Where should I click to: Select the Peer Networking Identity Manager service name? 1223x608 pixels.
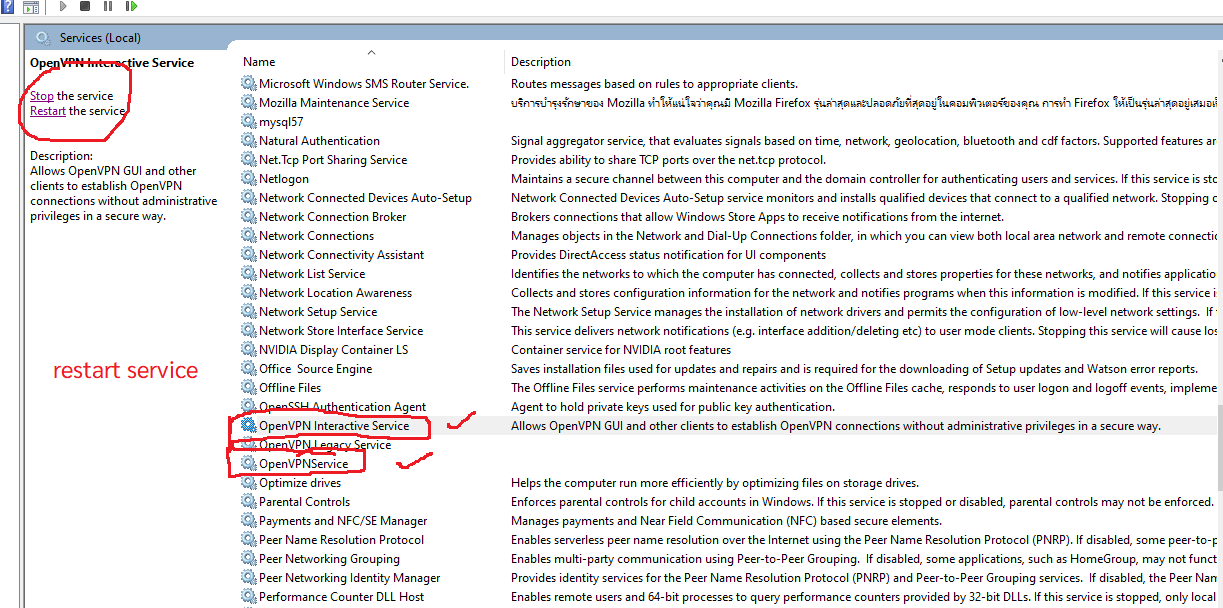coord(349,578)
